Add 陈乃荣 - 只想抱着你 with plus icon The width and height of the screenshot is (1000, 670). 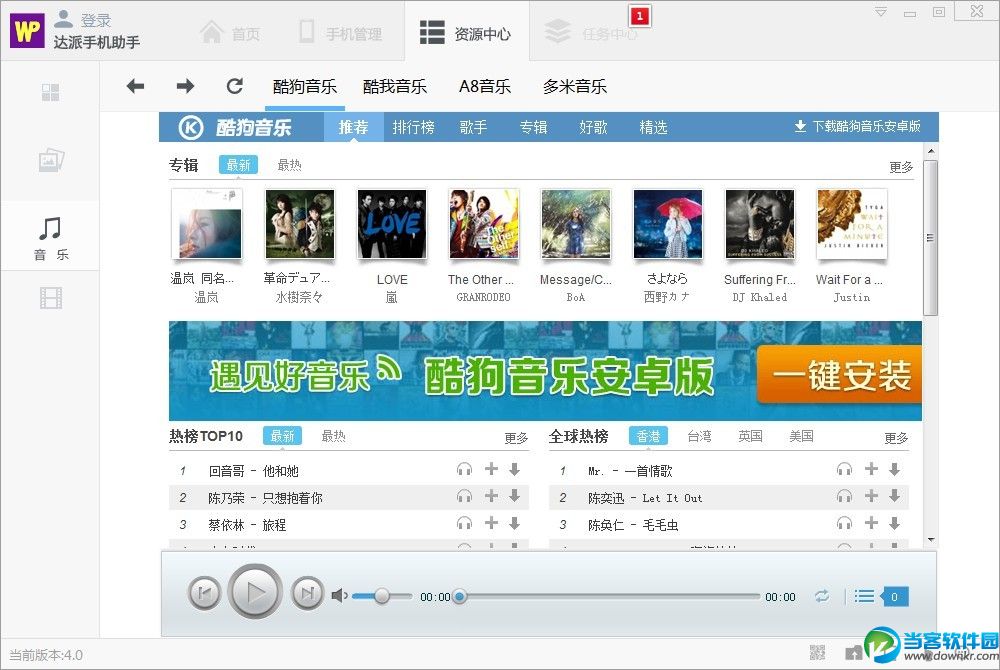click(x=491, y=495)
